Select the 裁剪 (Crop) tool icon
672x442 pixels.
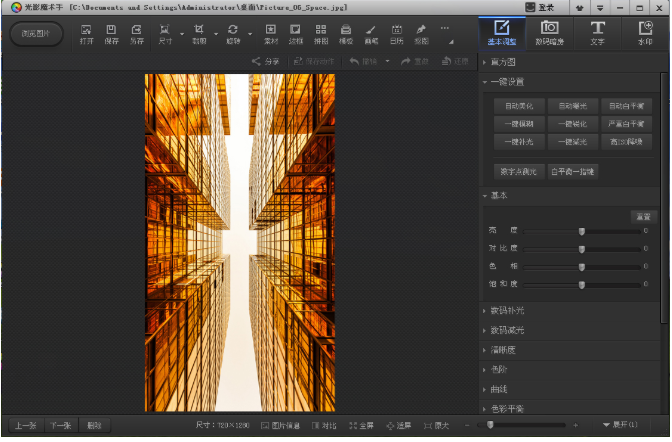pyautogui.click(x=200, y=34)
